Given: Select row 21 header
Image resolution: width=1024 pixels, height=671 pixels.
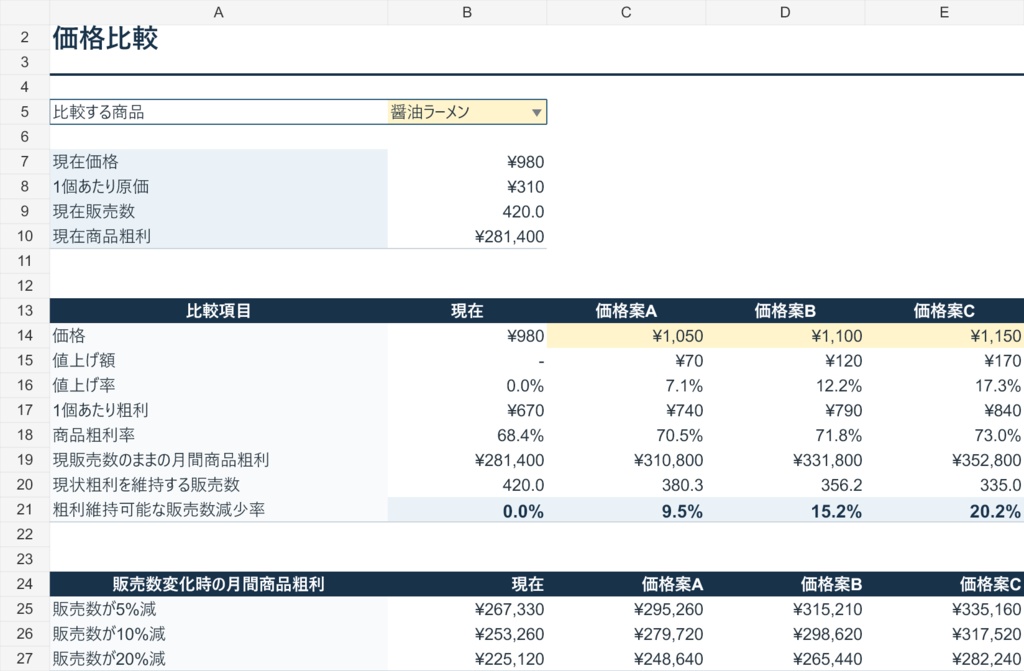Looking at the screenshot, I should click(x=25, y=509).
